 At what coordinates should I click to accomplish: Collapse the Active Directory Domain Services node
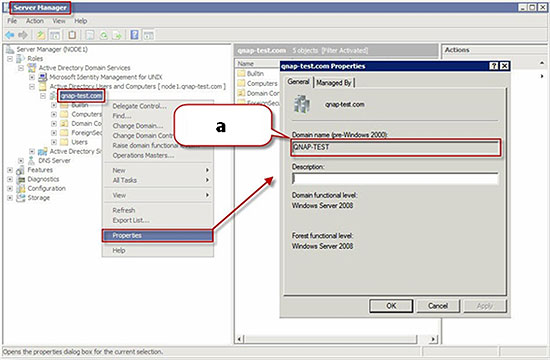[x=21, y=68]
